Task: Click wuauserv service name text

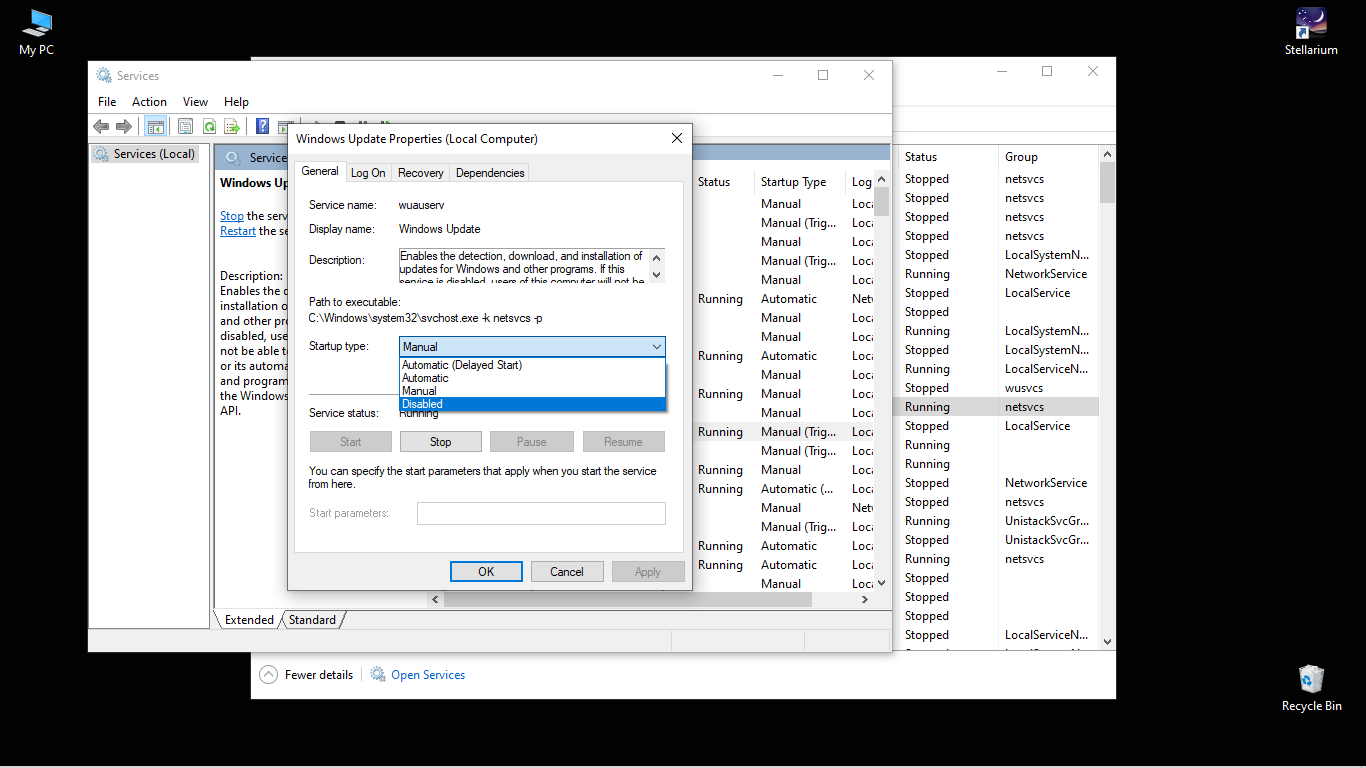Action: (421, 205)
